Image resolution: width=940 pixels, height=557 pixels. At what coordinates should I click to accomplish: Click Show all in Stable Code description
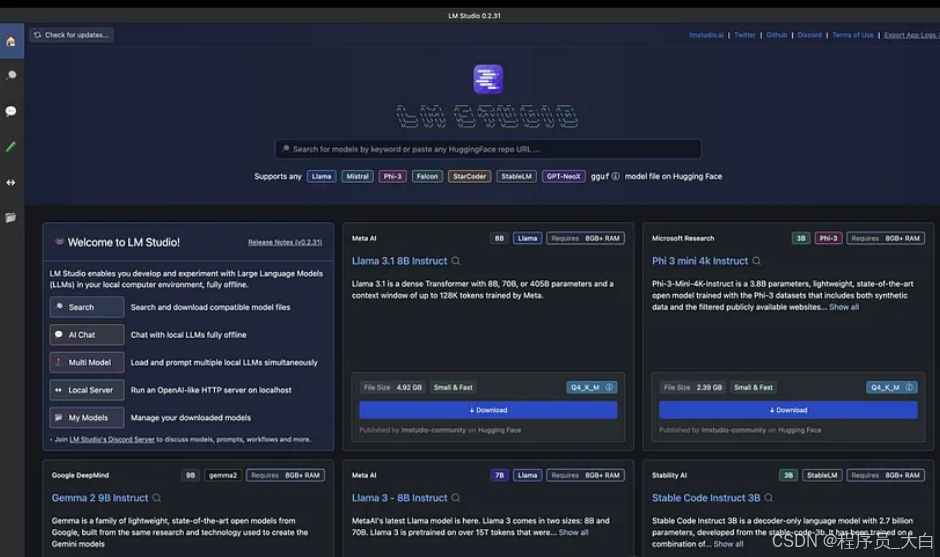728,544
